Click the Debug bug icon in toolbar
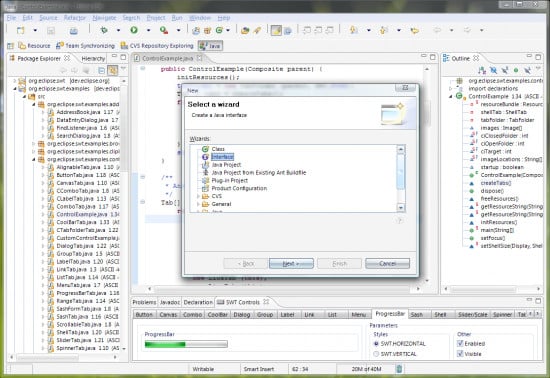Screen dimensions: 550x378 click(x=104, y=30)
